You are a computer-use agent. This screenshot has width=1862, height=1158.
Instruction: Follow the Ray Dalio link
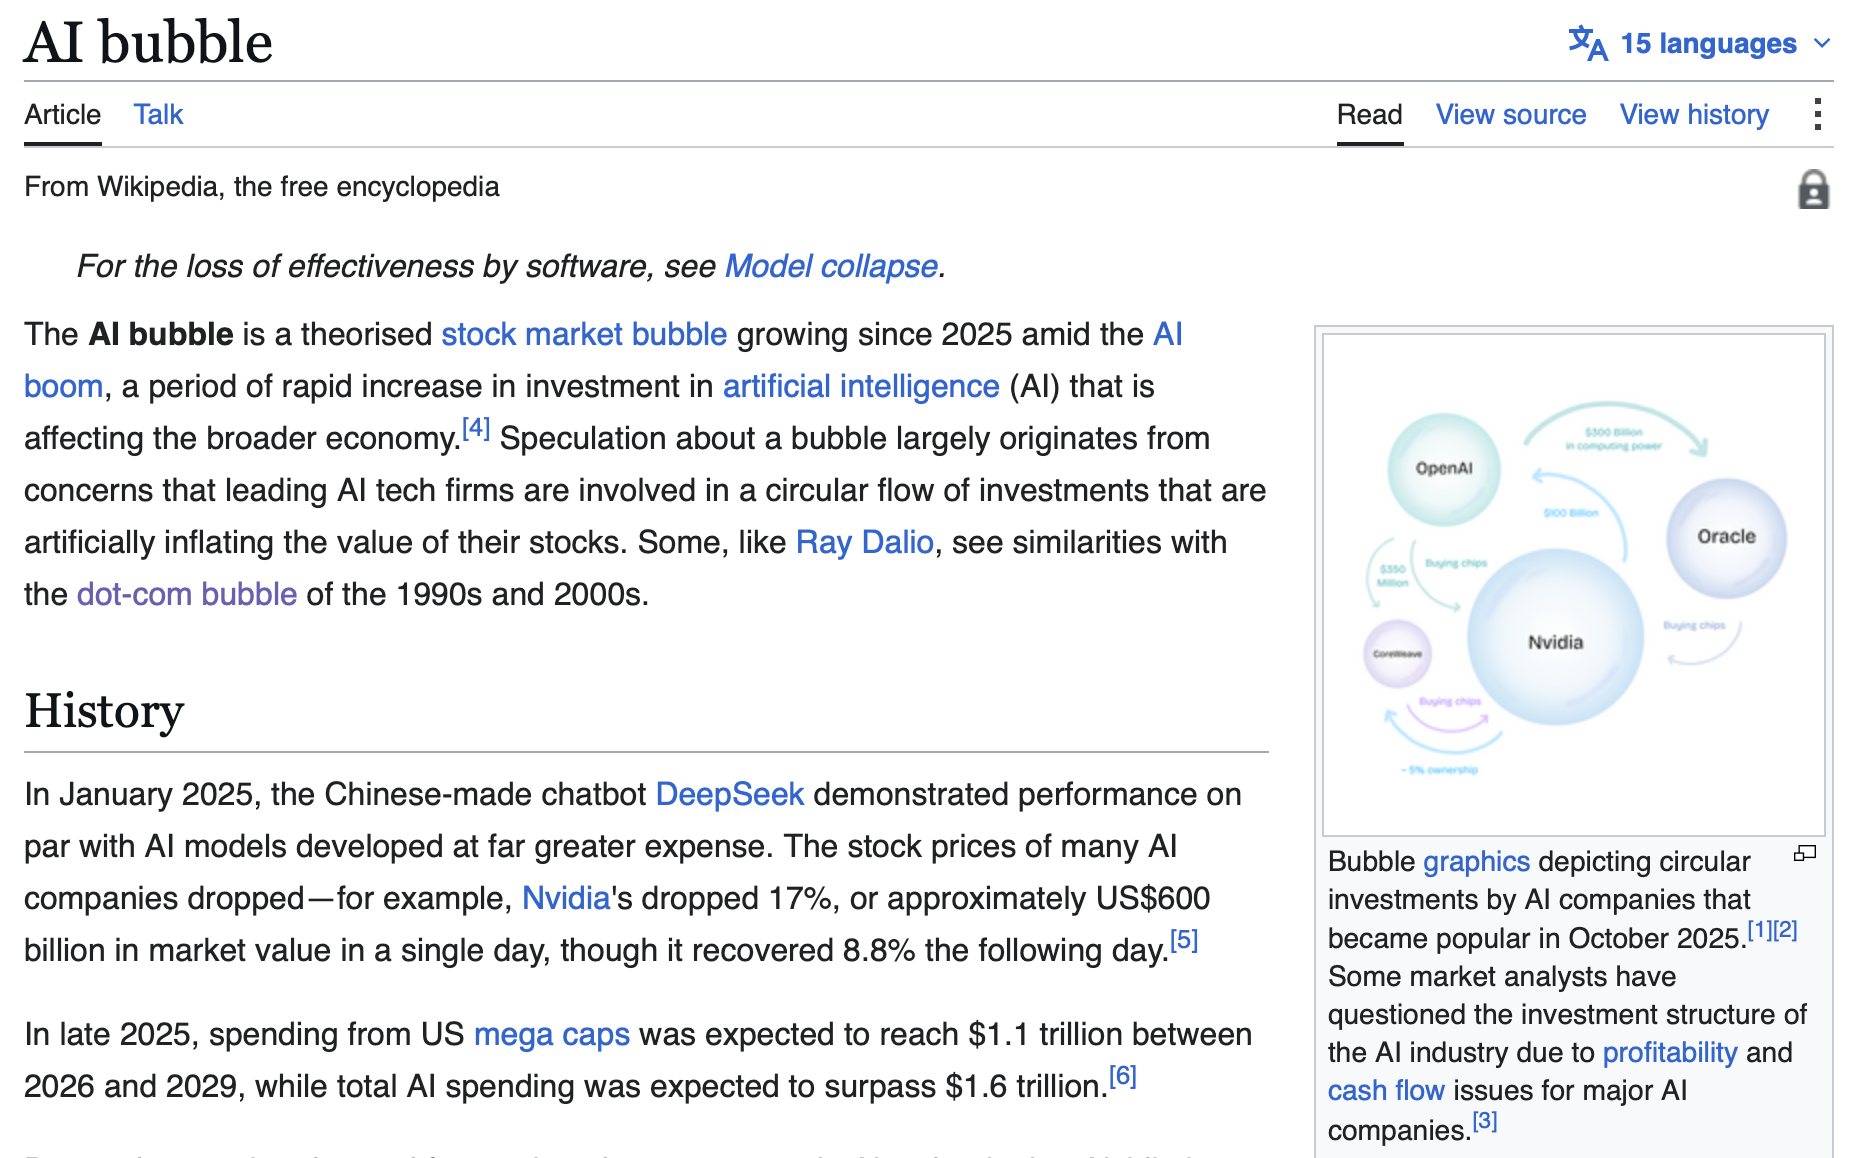pyautogui.click(x=865, y=542)
